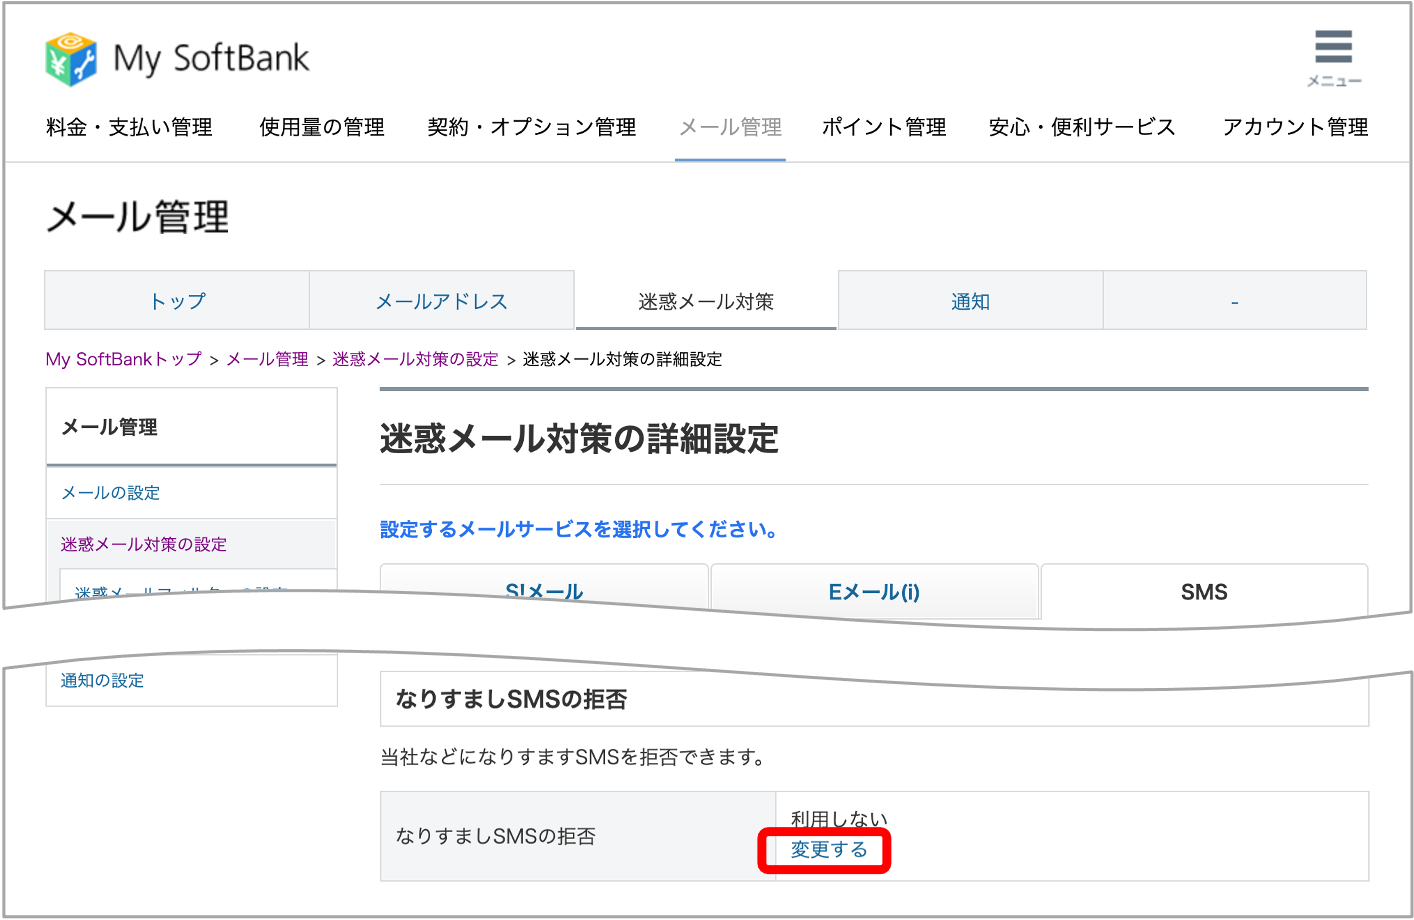Click the 迷惑メール対策の詳細設定 page heading
This screenshot has width=1414, height=920.
click(x=579, y=439)
